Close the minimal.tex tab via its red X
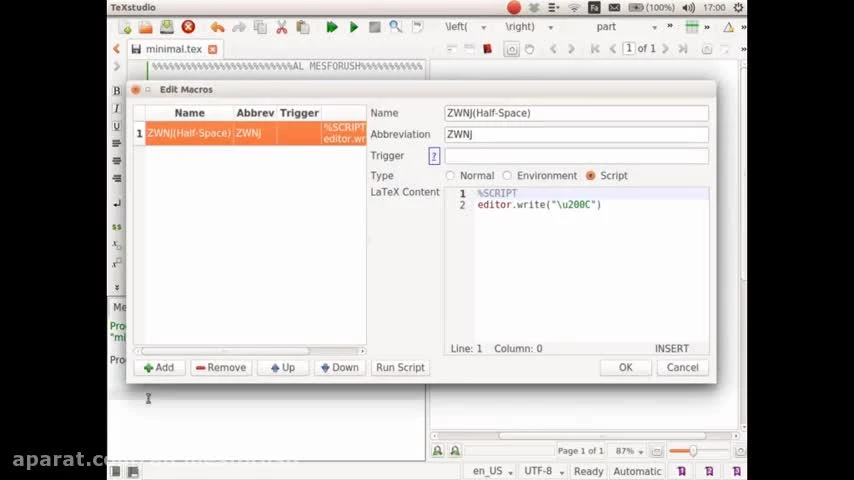 click(x=212, y=49)
